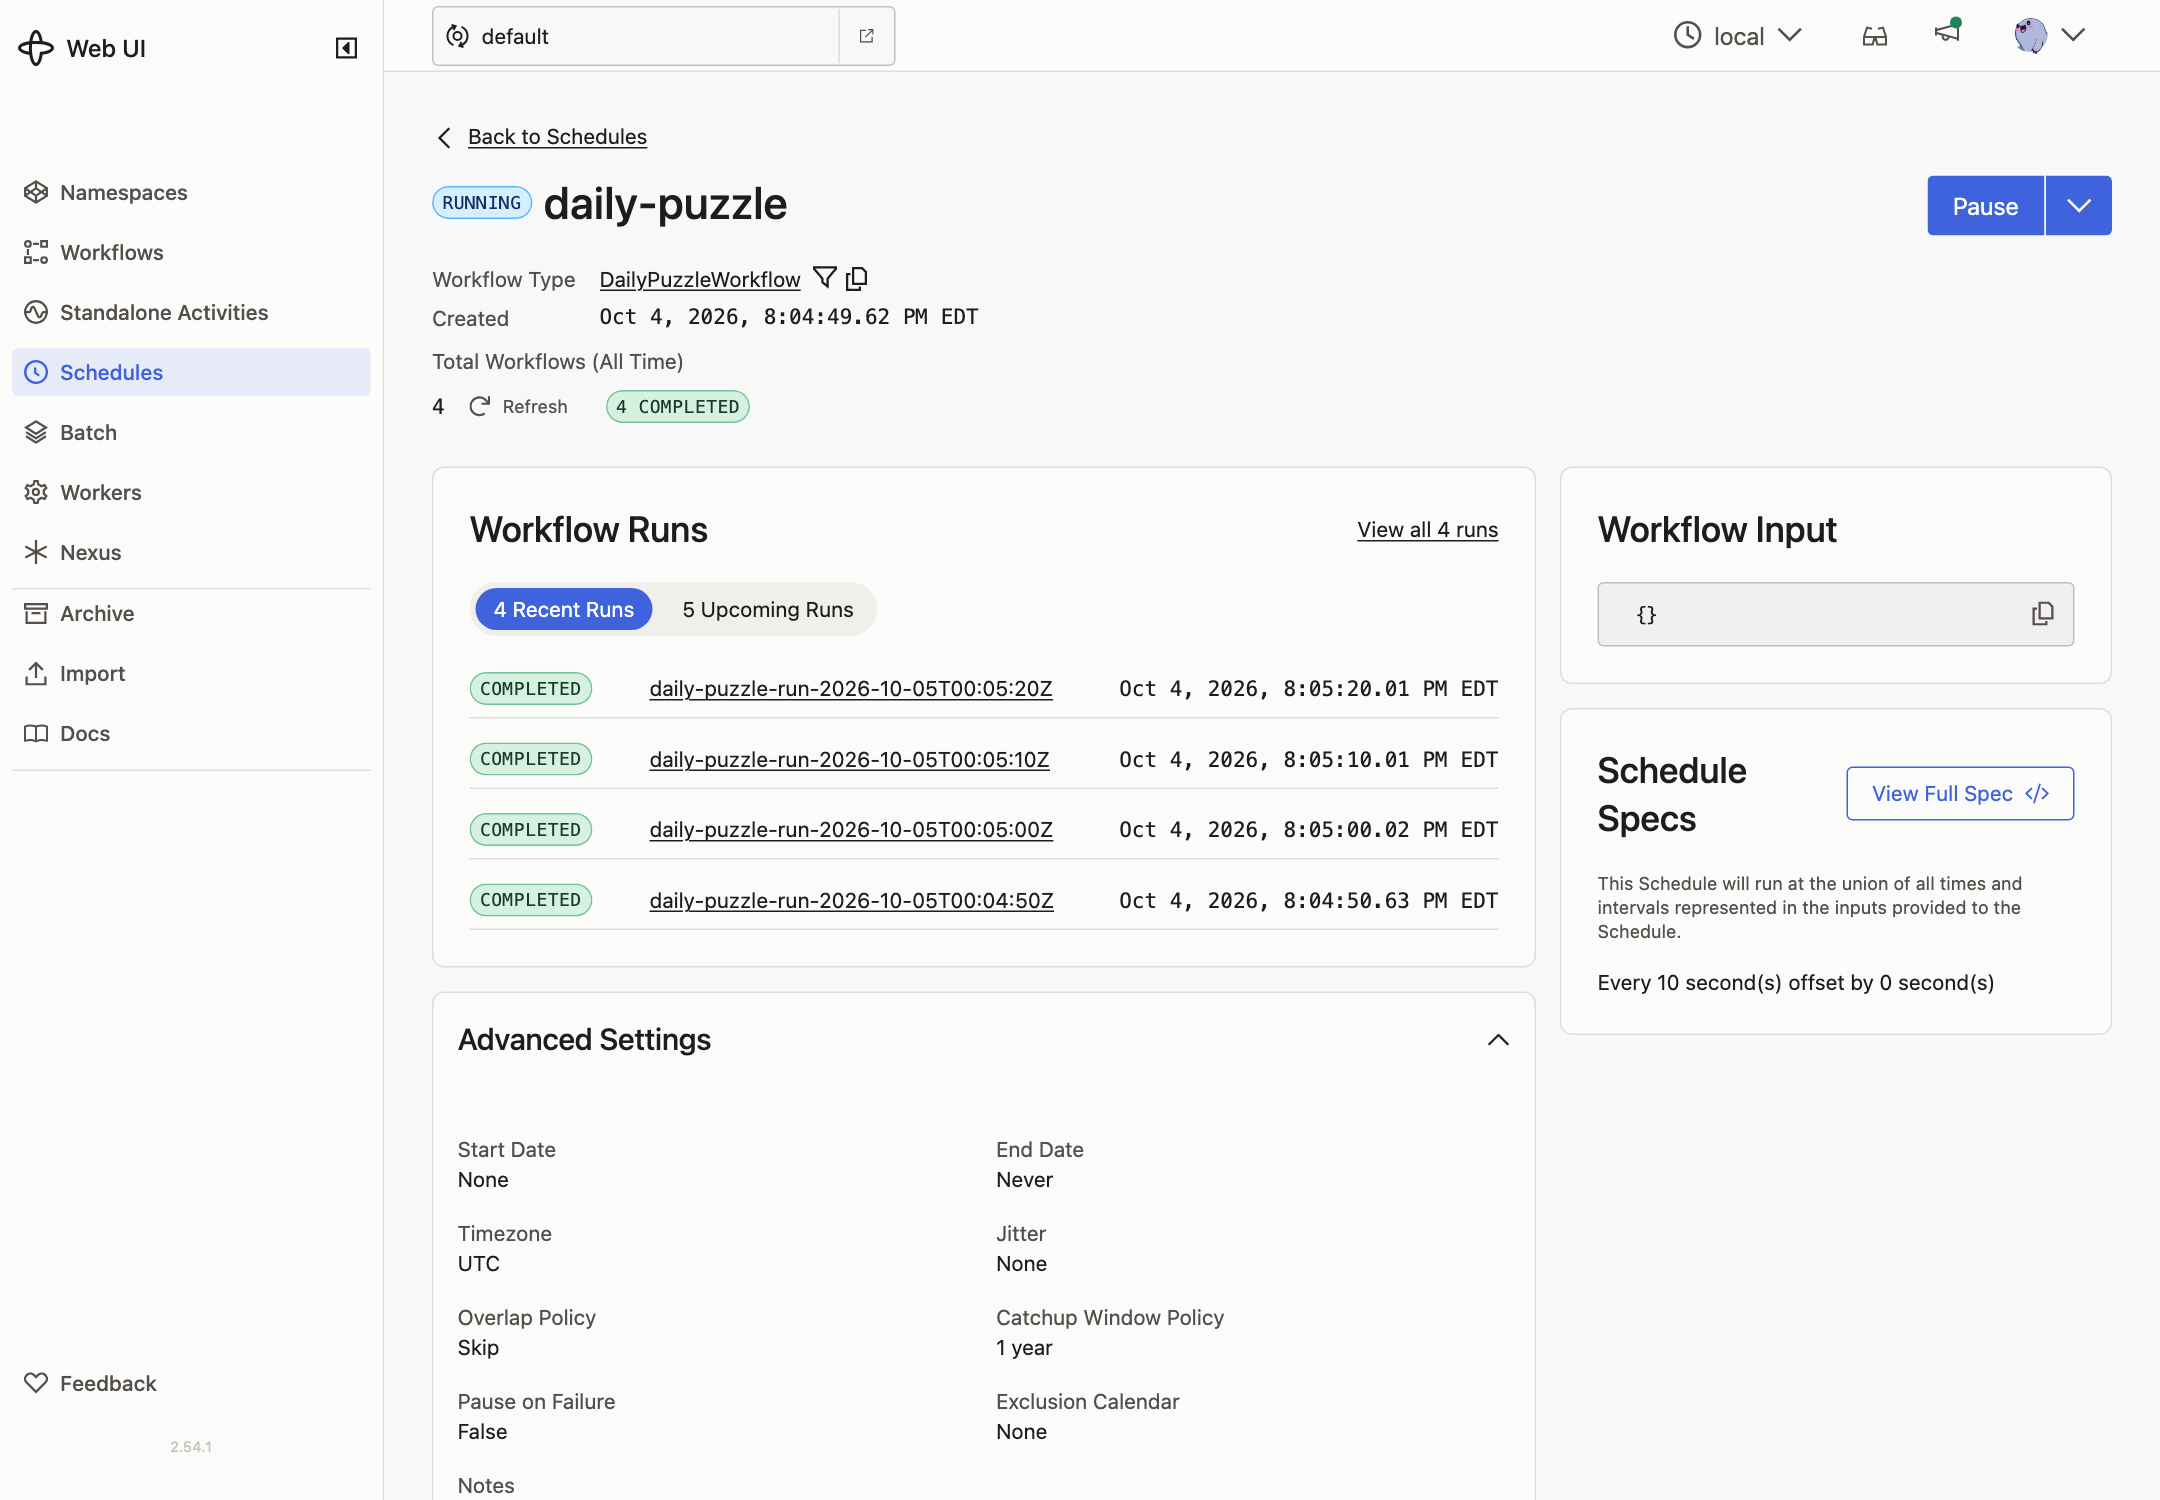This screenshot has width=2160, height=1500.
Task: Go Back to Schedules
Action: tap(557, 136)
